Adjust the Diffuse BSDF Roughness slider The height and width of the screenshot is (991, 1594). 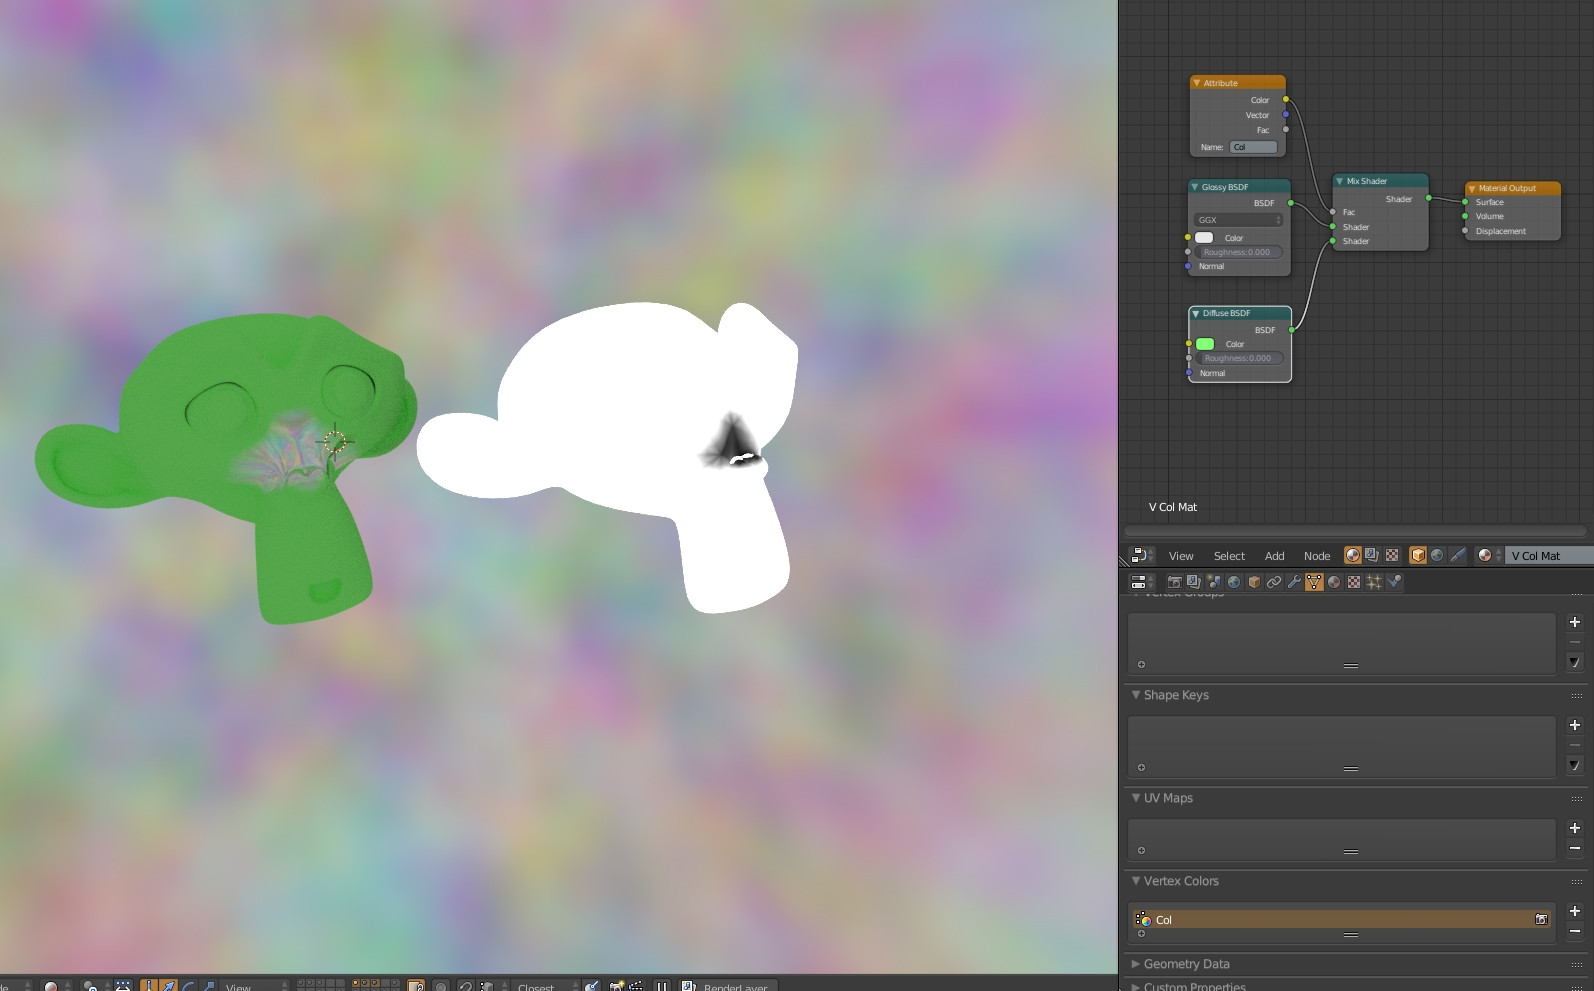point(1239,358)
